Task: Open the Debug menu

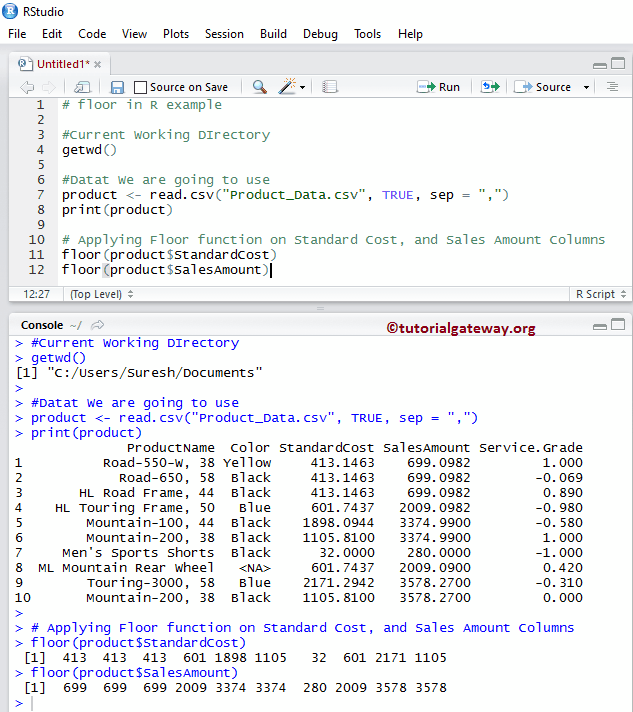Action: pos(320,34)
